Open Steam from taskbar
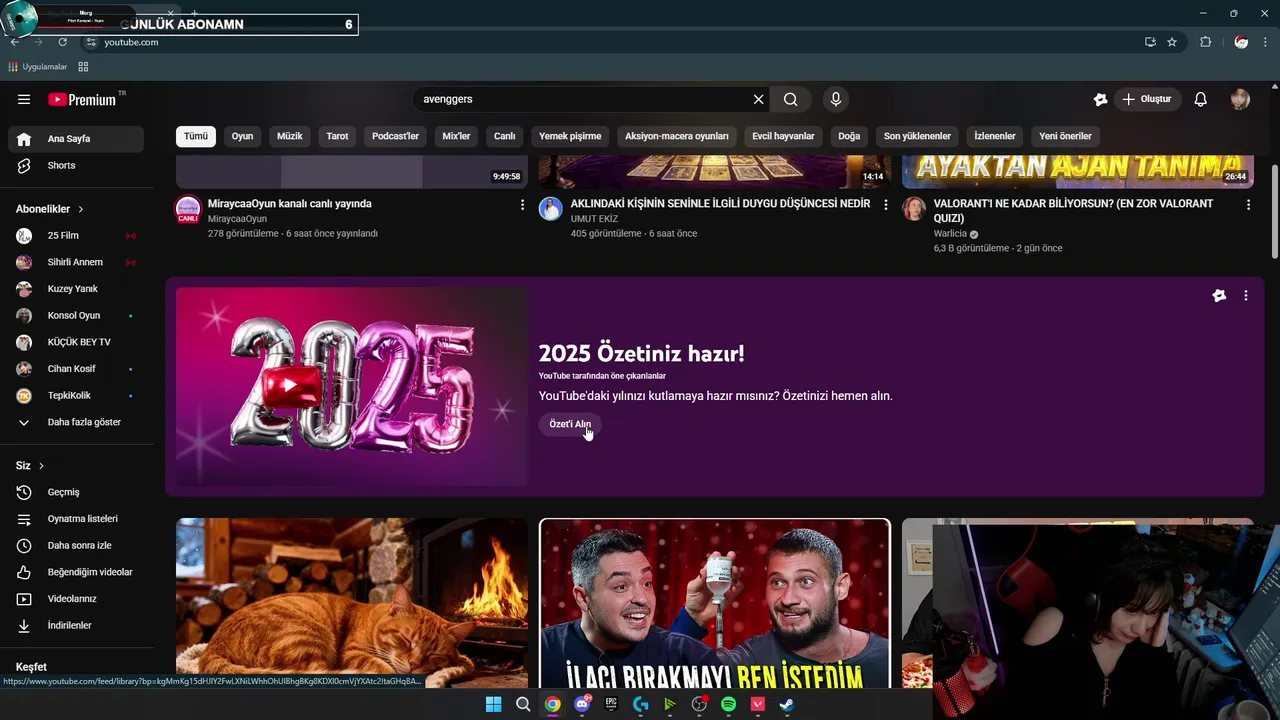The height and width of the screenshot is (720, 1280). pyautogui.click(x=787, y=704)
